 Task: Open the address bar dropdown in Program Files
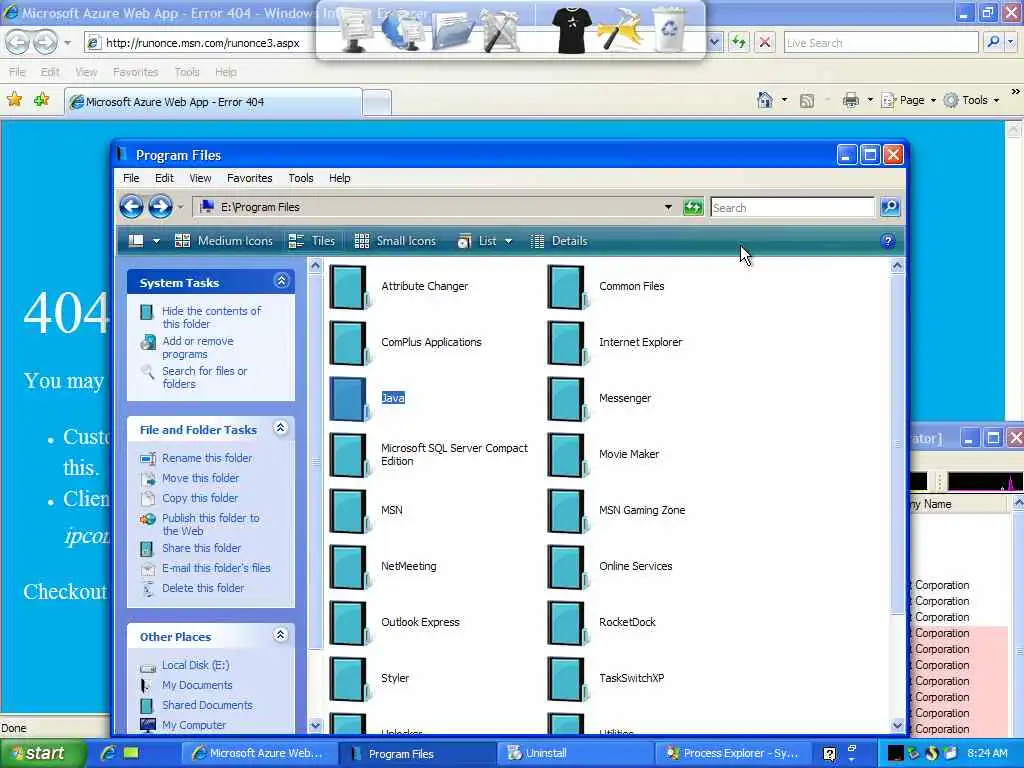pos(668,208)
